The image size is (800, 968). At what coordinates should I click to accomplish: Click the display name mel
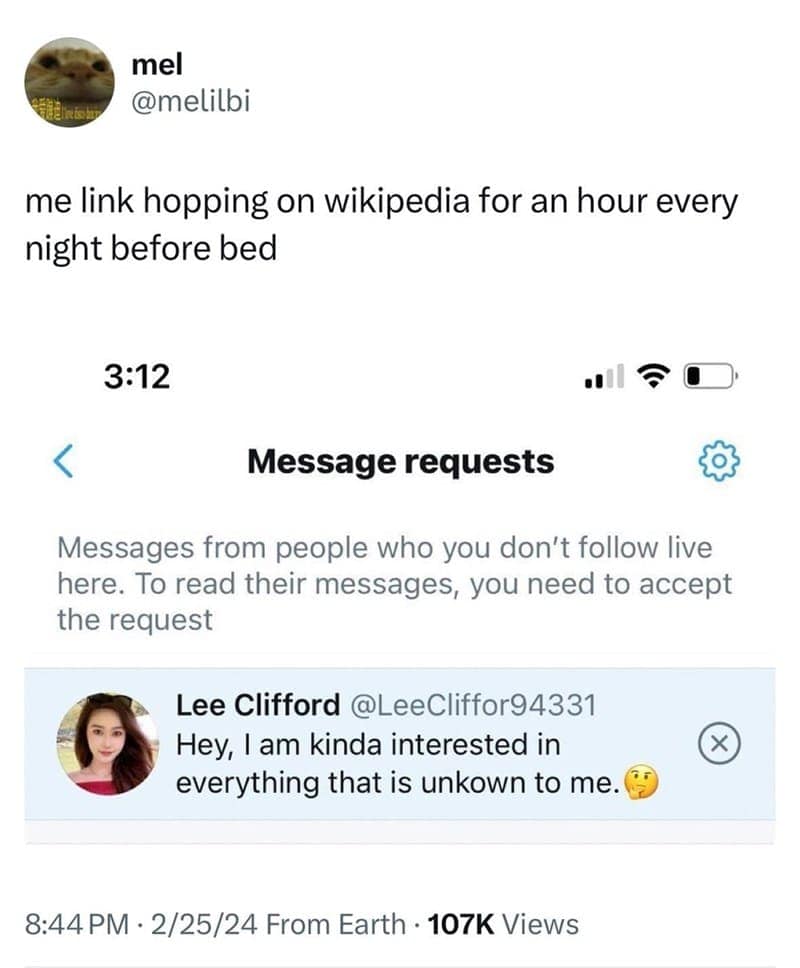tap(156, 64)
